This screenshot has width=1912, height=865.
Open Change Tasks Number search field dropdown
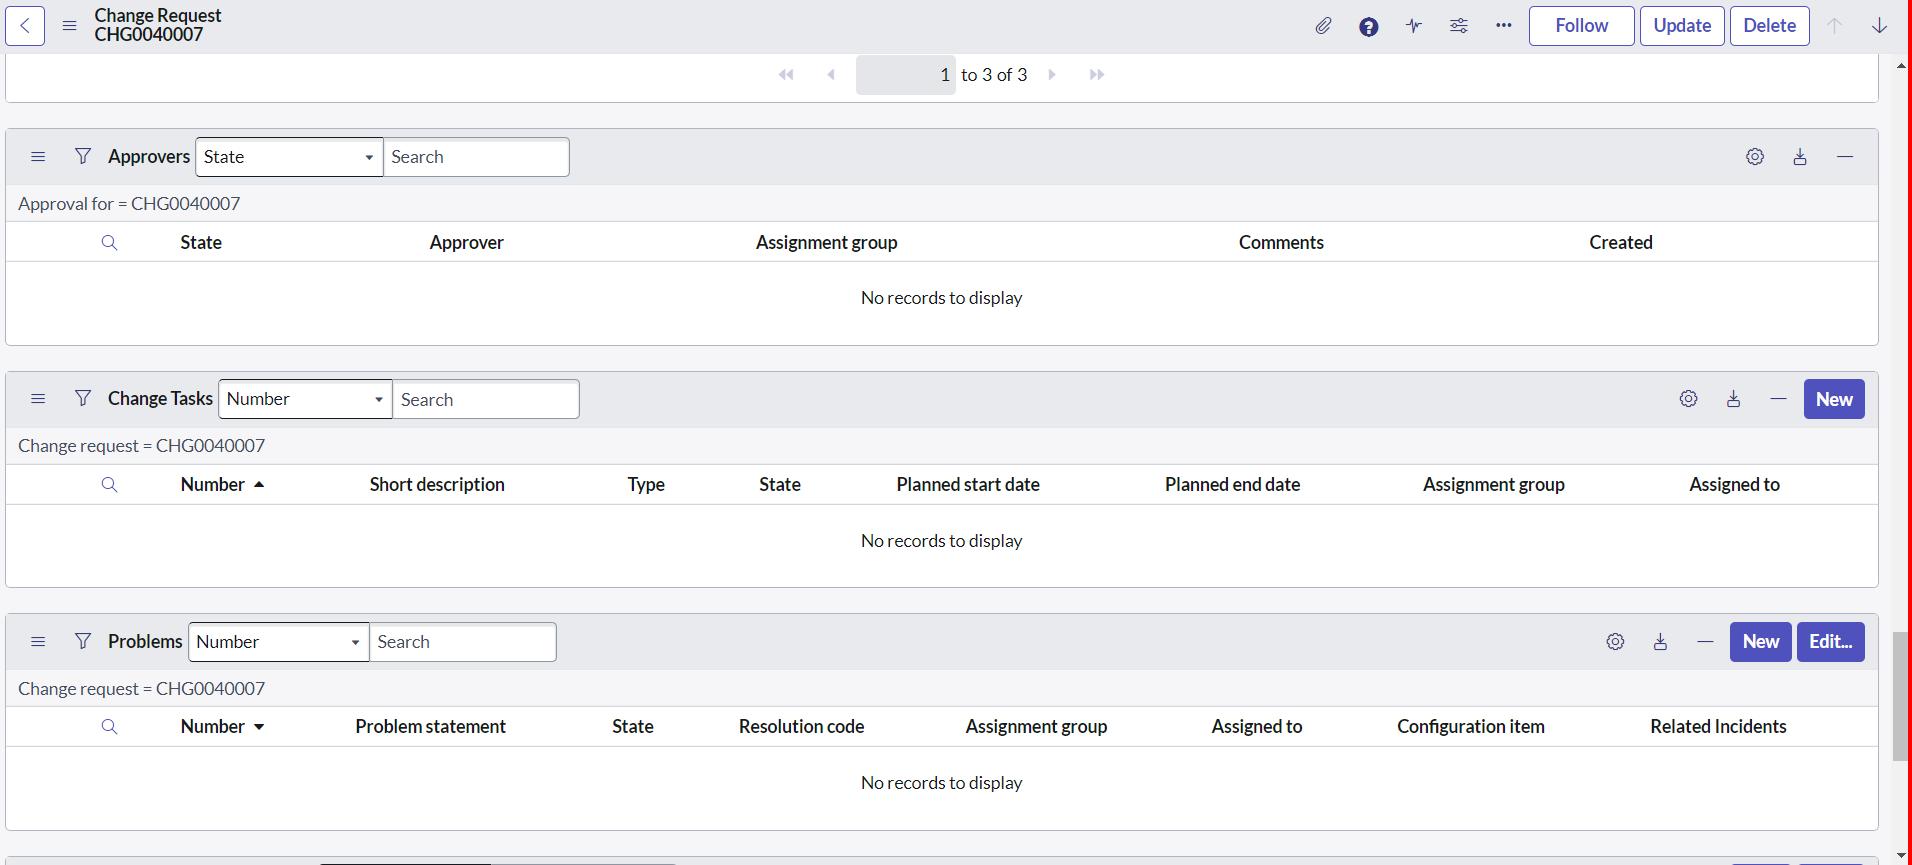coord(305,399)
